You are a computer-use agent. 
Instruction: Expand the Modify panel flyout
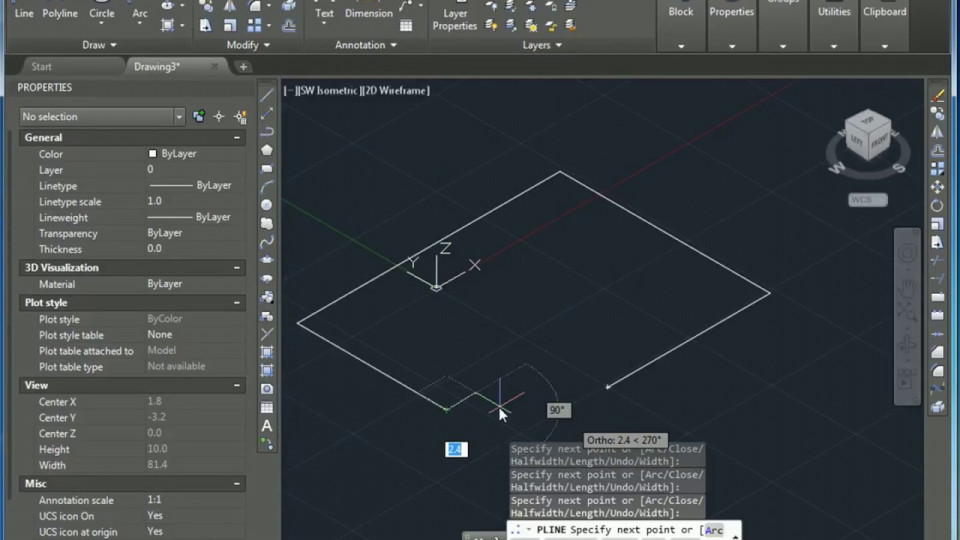pyautogui.click(x=248, y=45)
